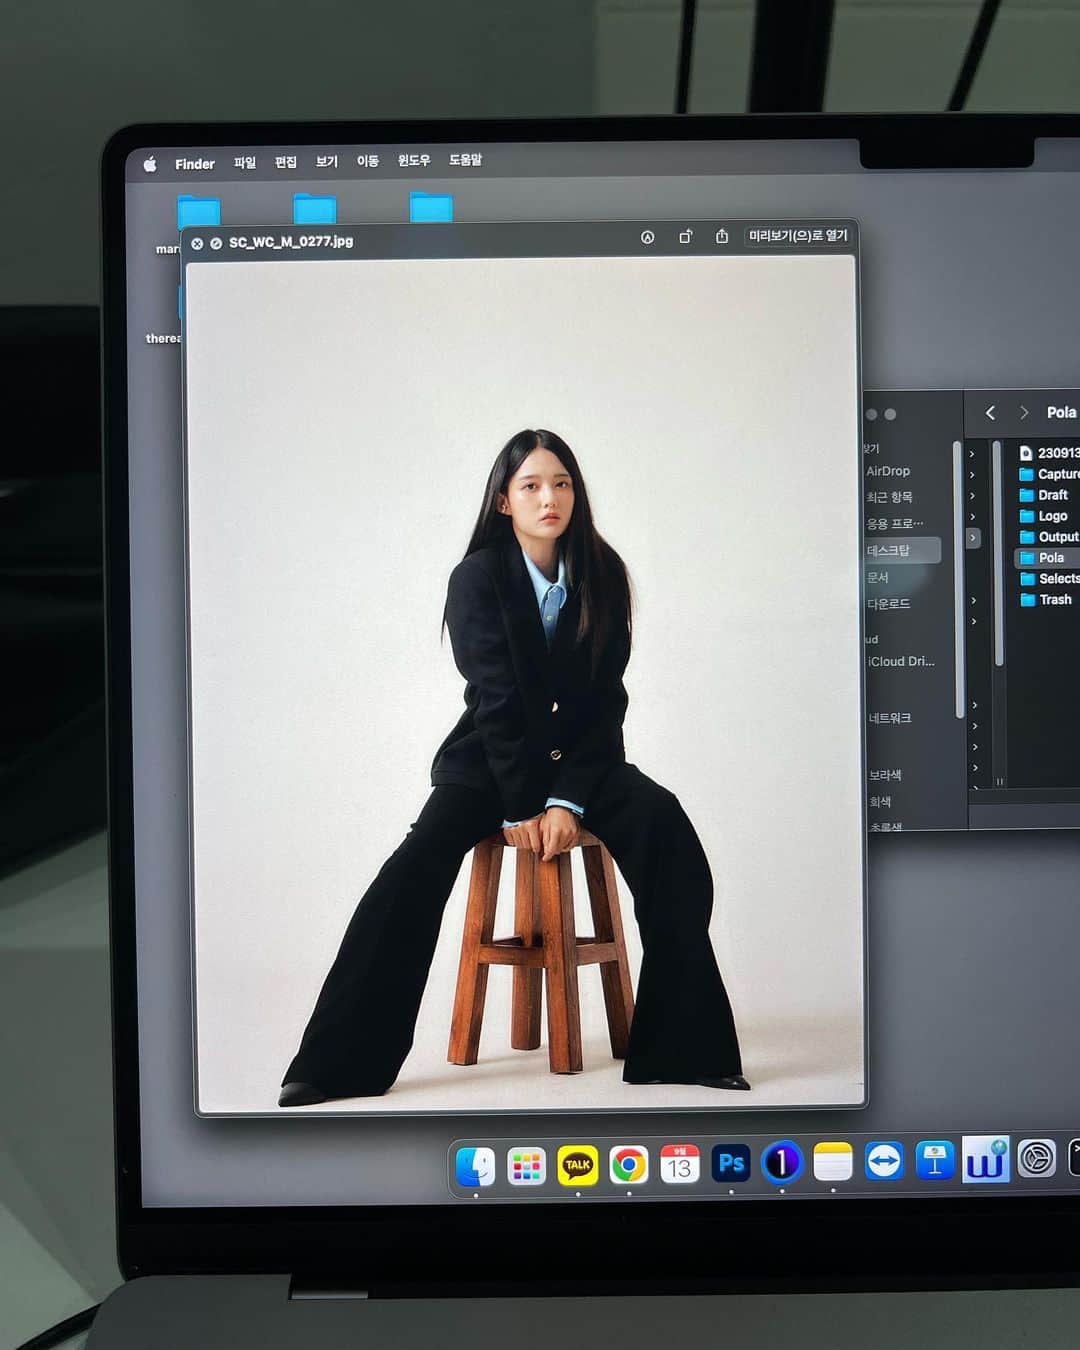Open the Notes app in the Dock

click(x=832, y=1162)
